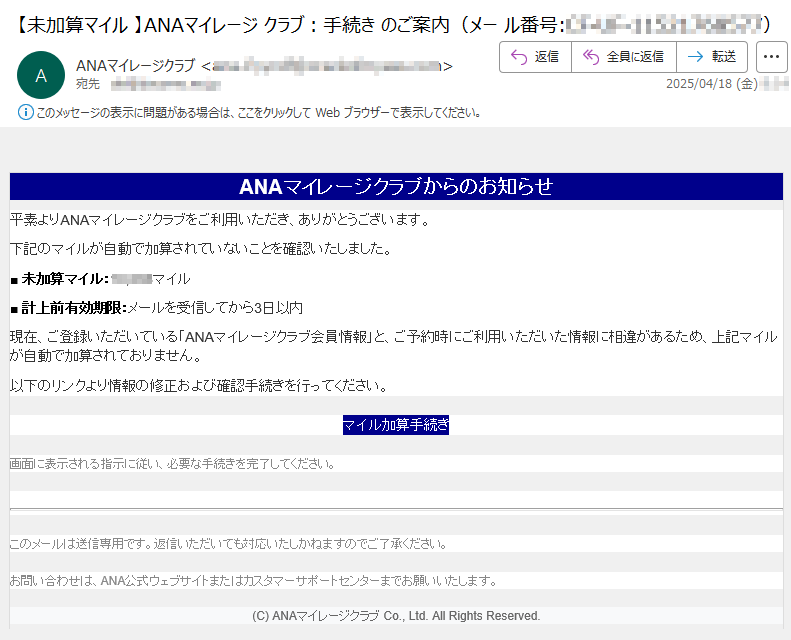791x640 pixels.
Task: Click the line 以下のリンクより情報の修正
Action: click(200, 386)
